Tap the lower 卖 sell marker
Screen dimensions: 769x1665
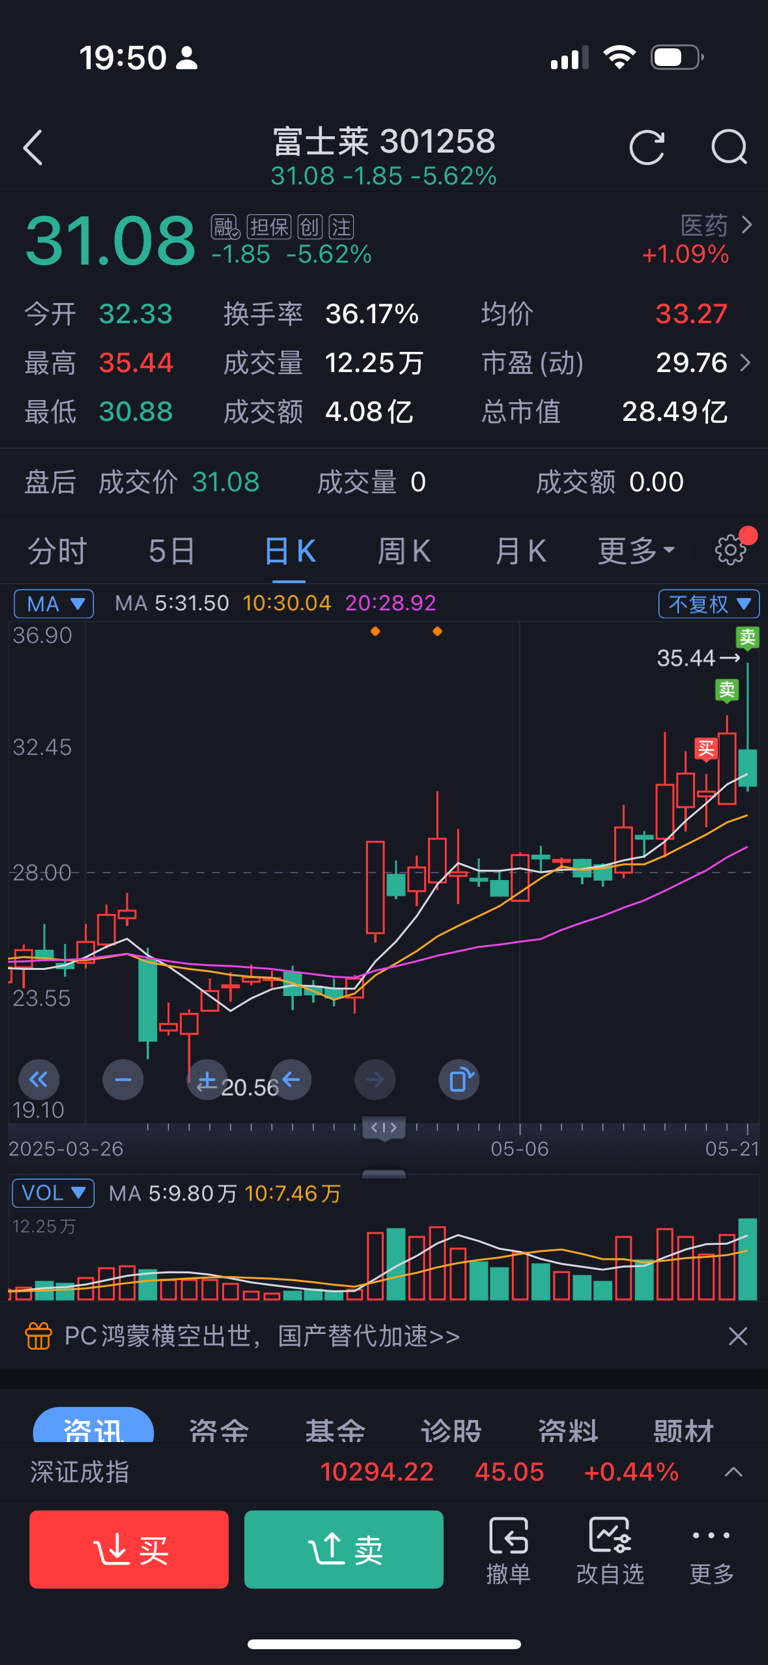(727, 690)
